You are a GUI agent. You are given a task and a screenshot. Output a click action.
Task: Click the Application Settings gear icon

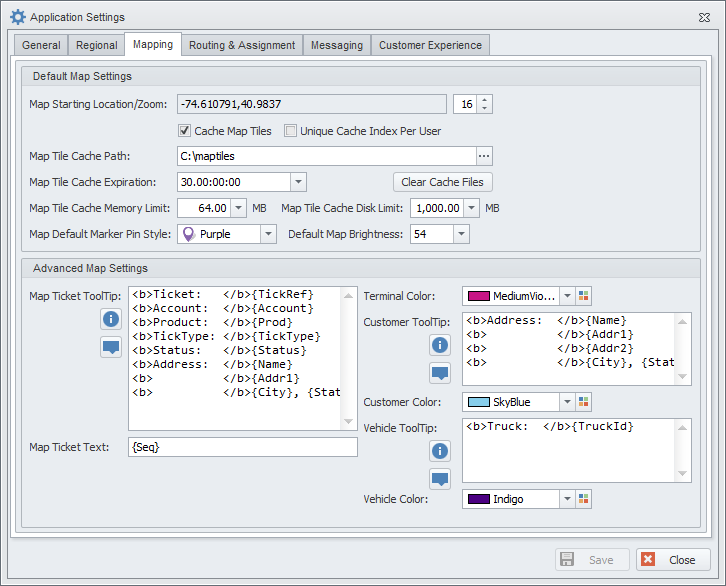[x=18, y=17]
